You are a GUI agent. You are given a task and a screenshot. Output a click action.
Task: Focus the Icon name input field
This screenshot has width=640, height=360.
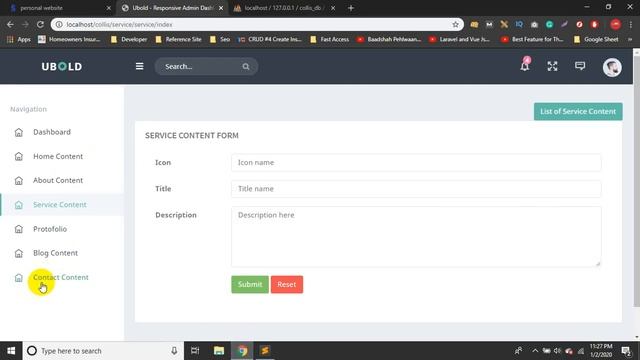coord(416,162)
